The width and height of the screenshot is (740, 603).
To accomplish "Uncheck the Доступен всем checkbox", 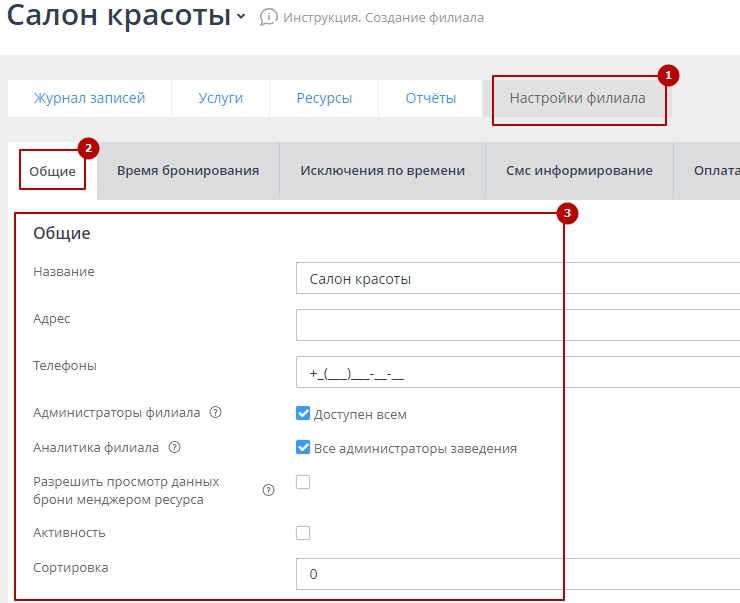I will pyautogui.click(x=303, y=413).
